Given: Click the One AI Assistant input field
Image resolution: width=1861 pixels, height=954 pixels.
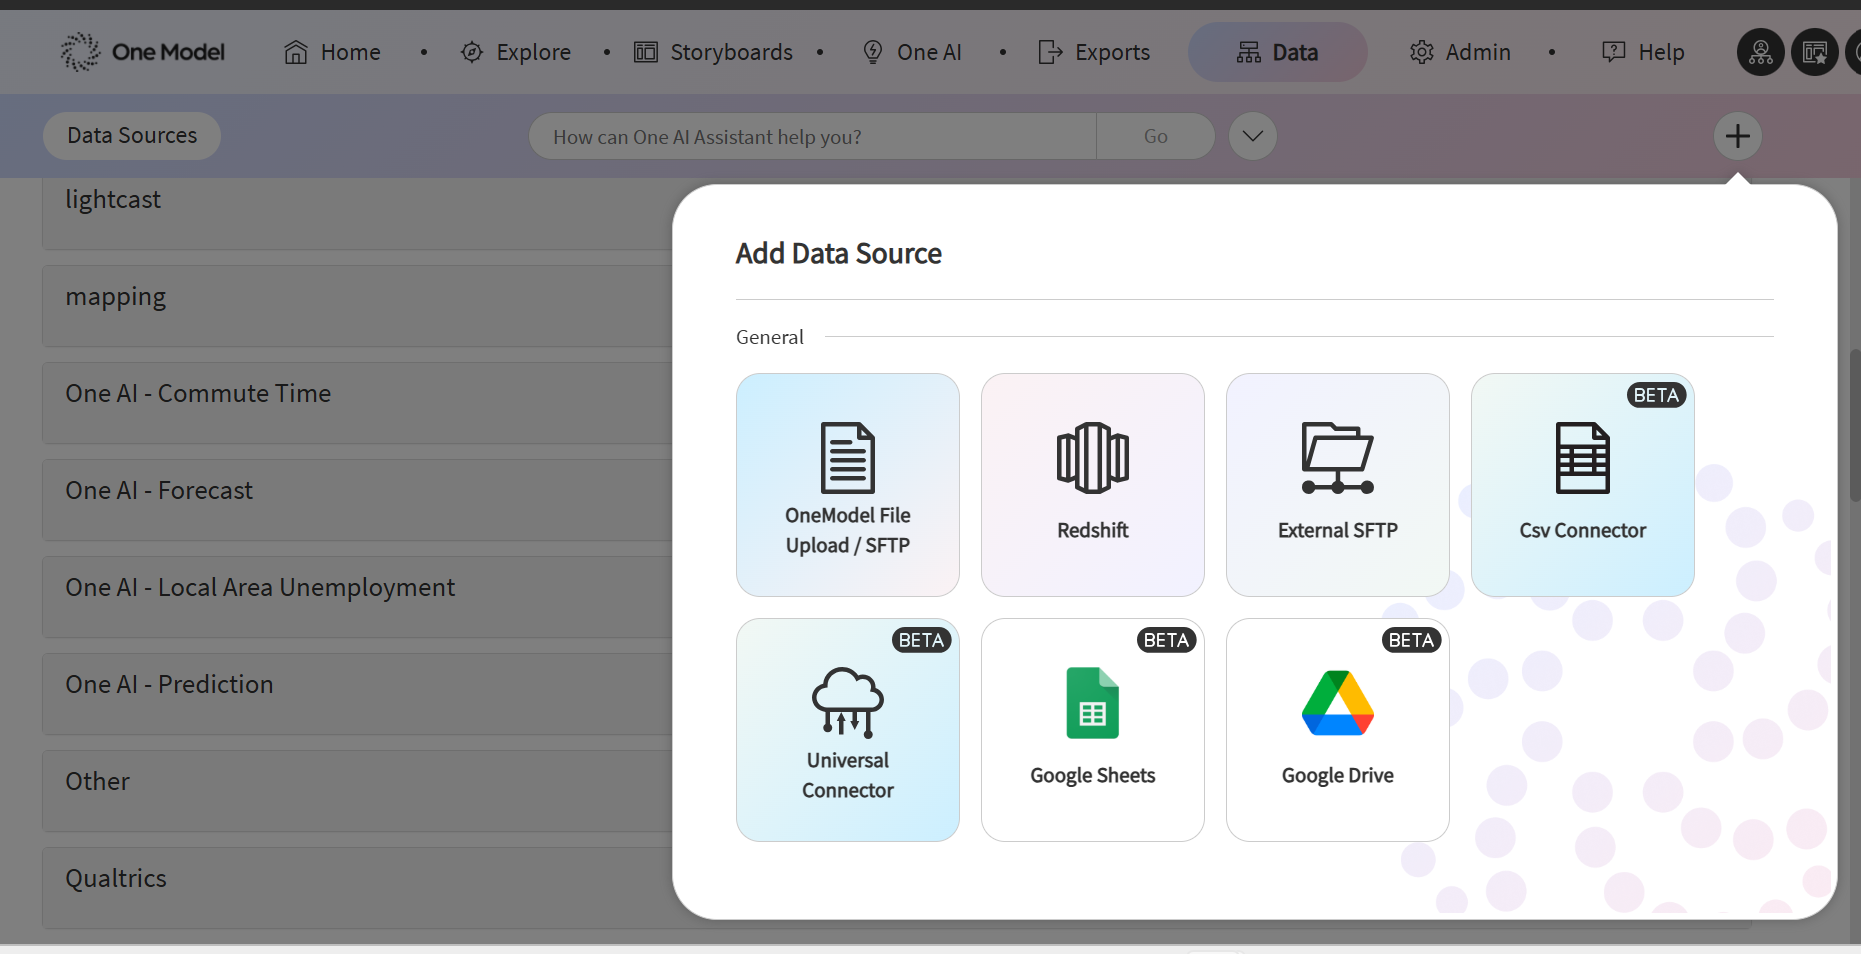Looking at the screenshot, I should coord(812,137).
